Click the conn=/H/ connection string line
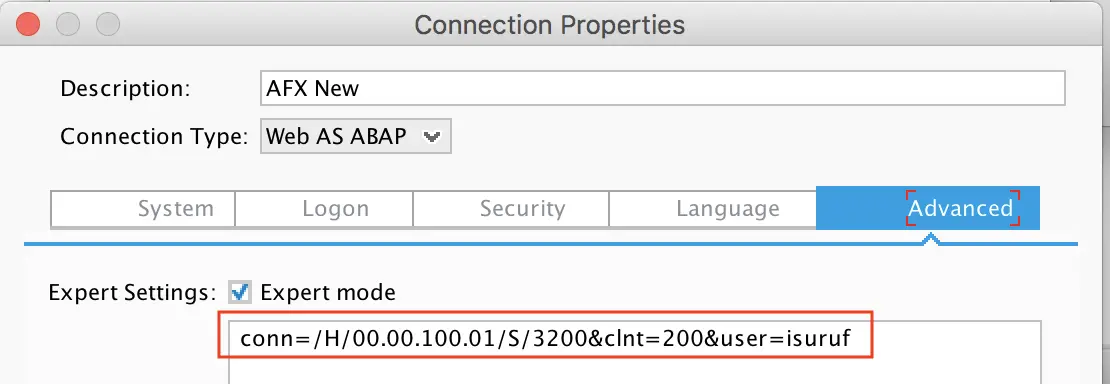 click(545, 341)
